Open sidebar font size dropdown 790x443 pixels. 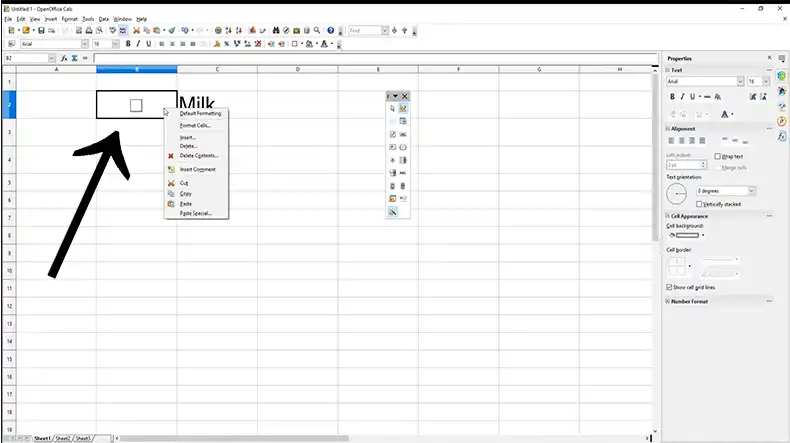[766, 81]
